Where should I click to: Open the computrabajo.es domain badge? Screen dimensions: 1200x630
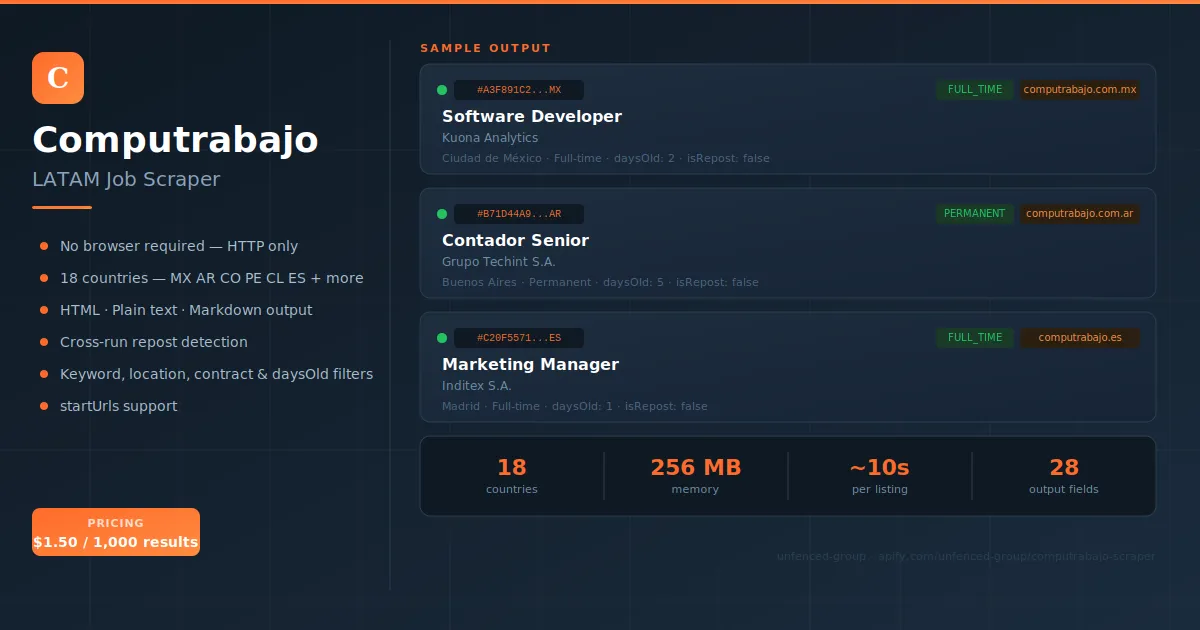tap(1080, 338)
